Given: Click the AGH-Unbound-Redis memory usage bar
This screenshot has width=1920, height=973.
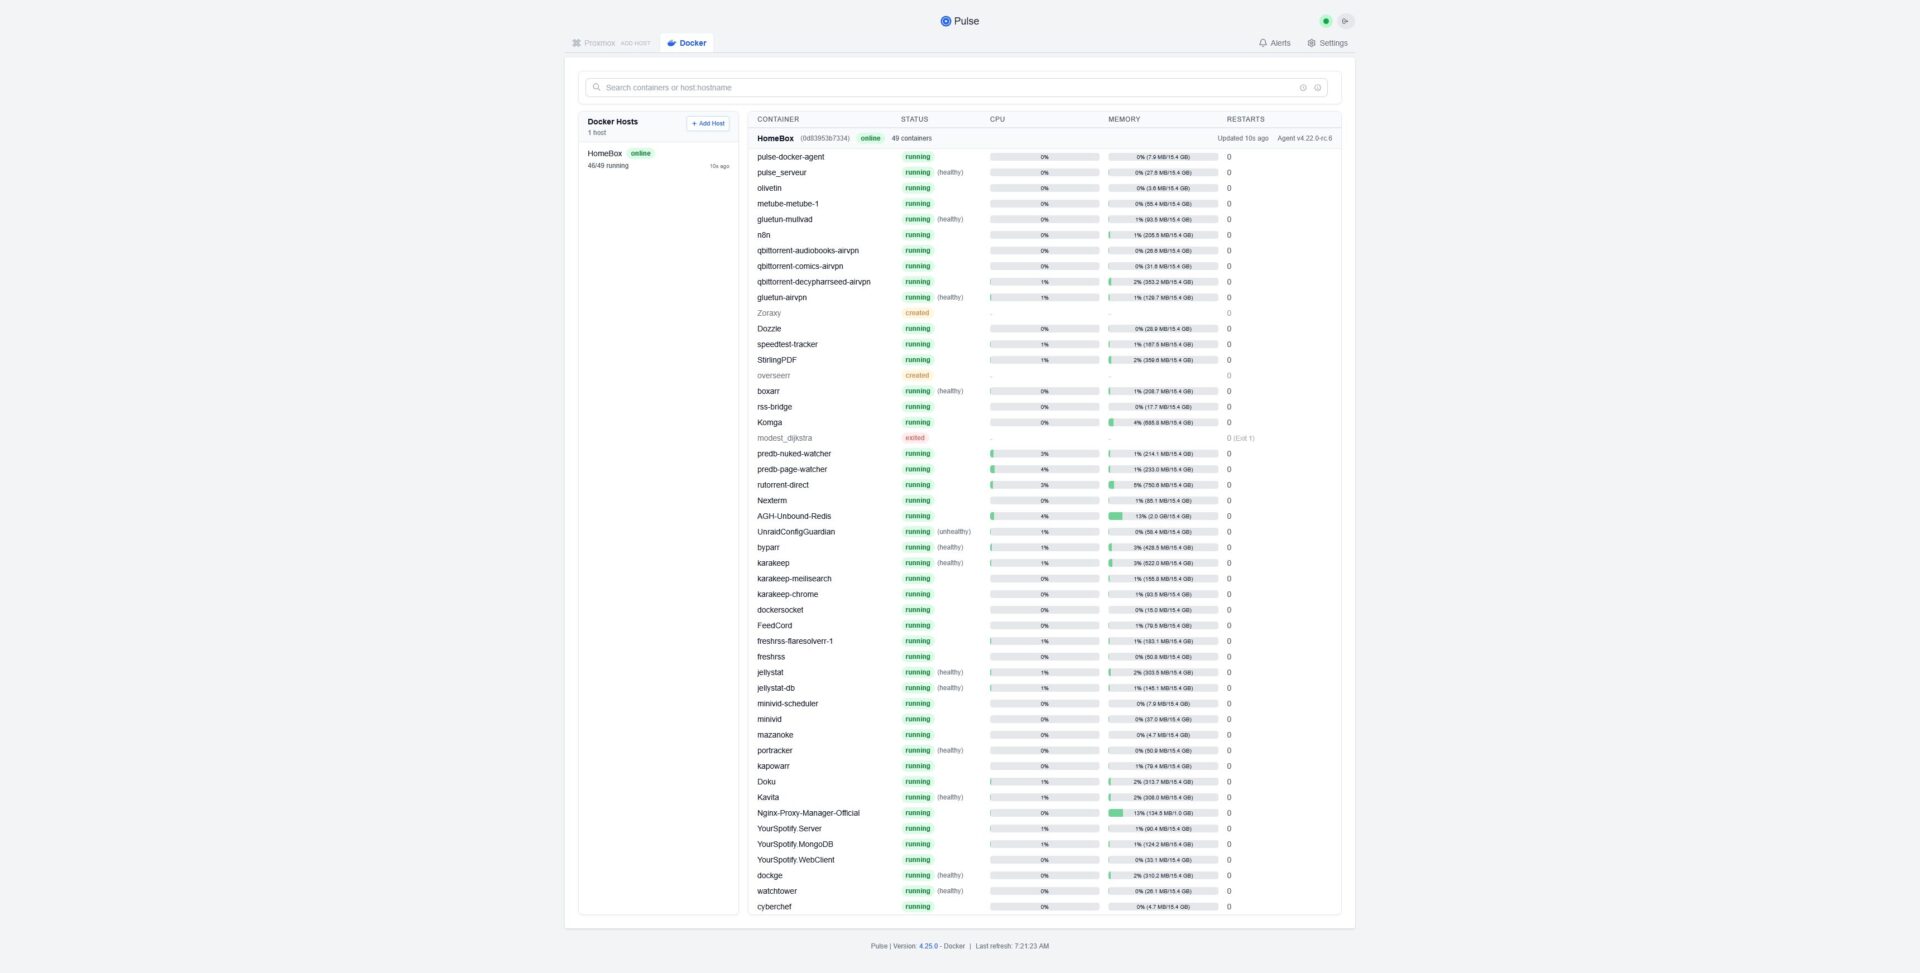Looking at the screenshot, I should [x=1162, y=517].
